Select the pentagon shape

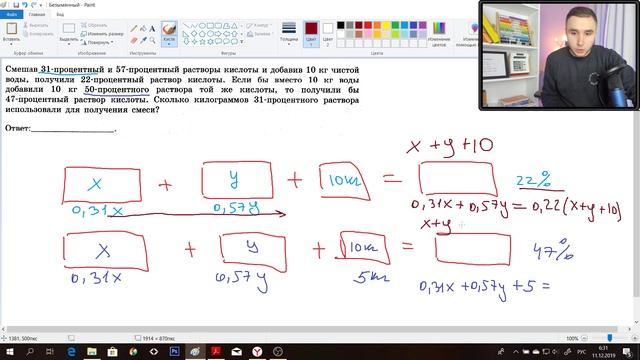(x=202, y=33)
